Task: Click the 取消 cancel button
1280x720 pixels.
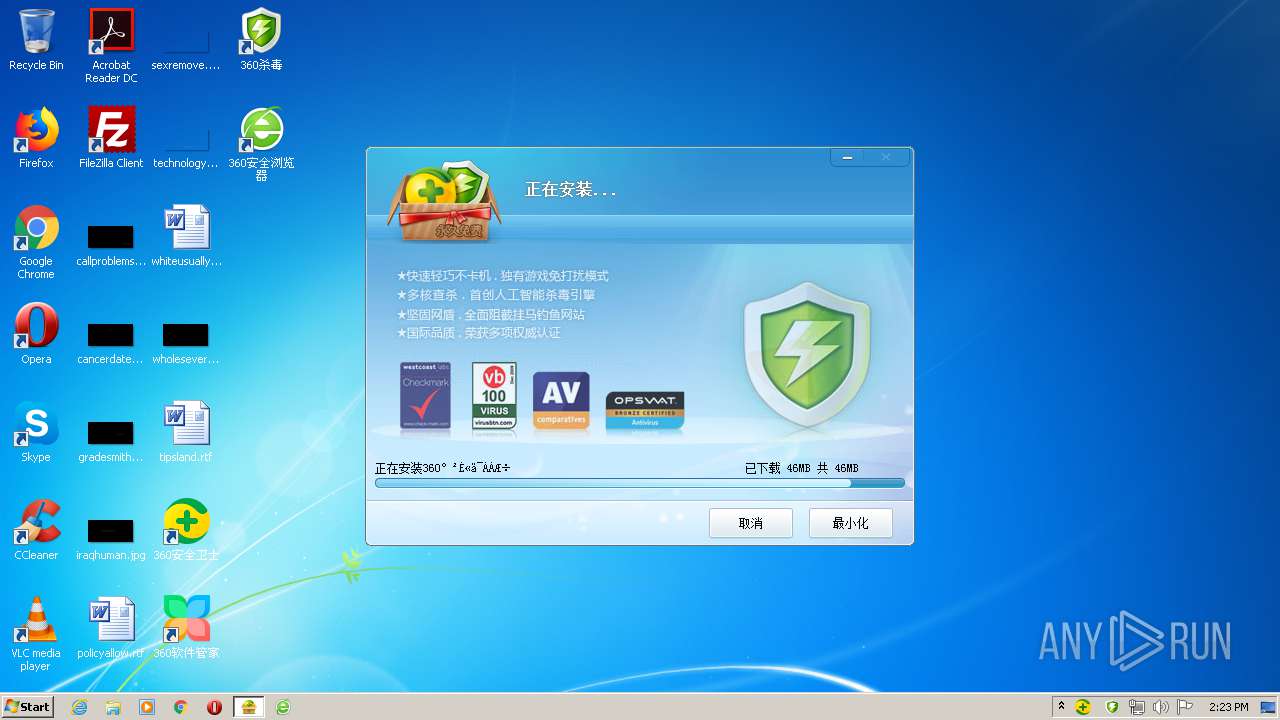Action: [751, 523]
